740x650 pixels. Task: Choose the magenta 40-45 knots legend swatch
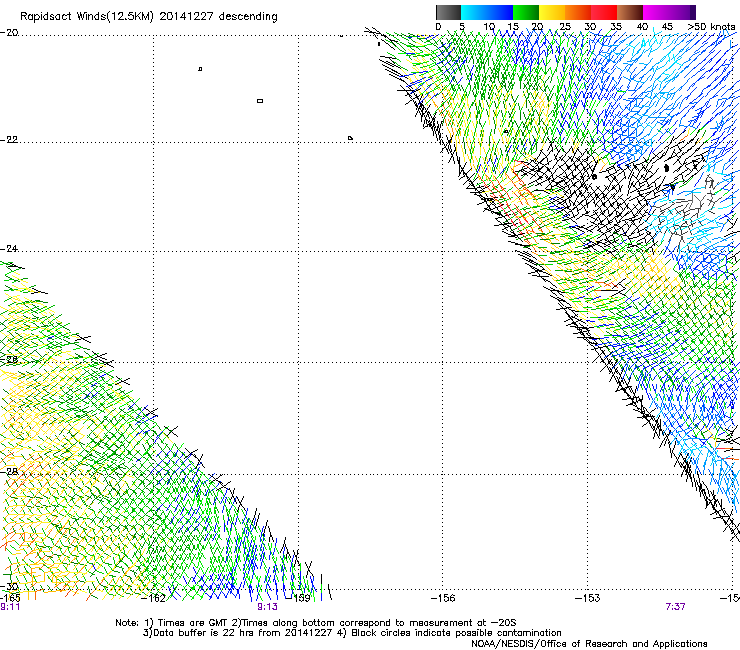coord(656,12)
